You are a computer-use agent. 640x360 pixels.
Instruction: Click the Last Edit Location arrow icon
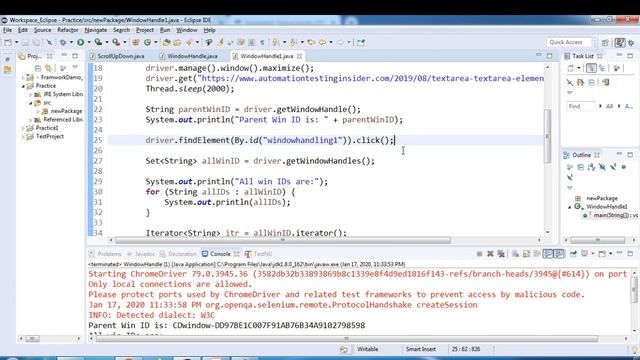311,42
